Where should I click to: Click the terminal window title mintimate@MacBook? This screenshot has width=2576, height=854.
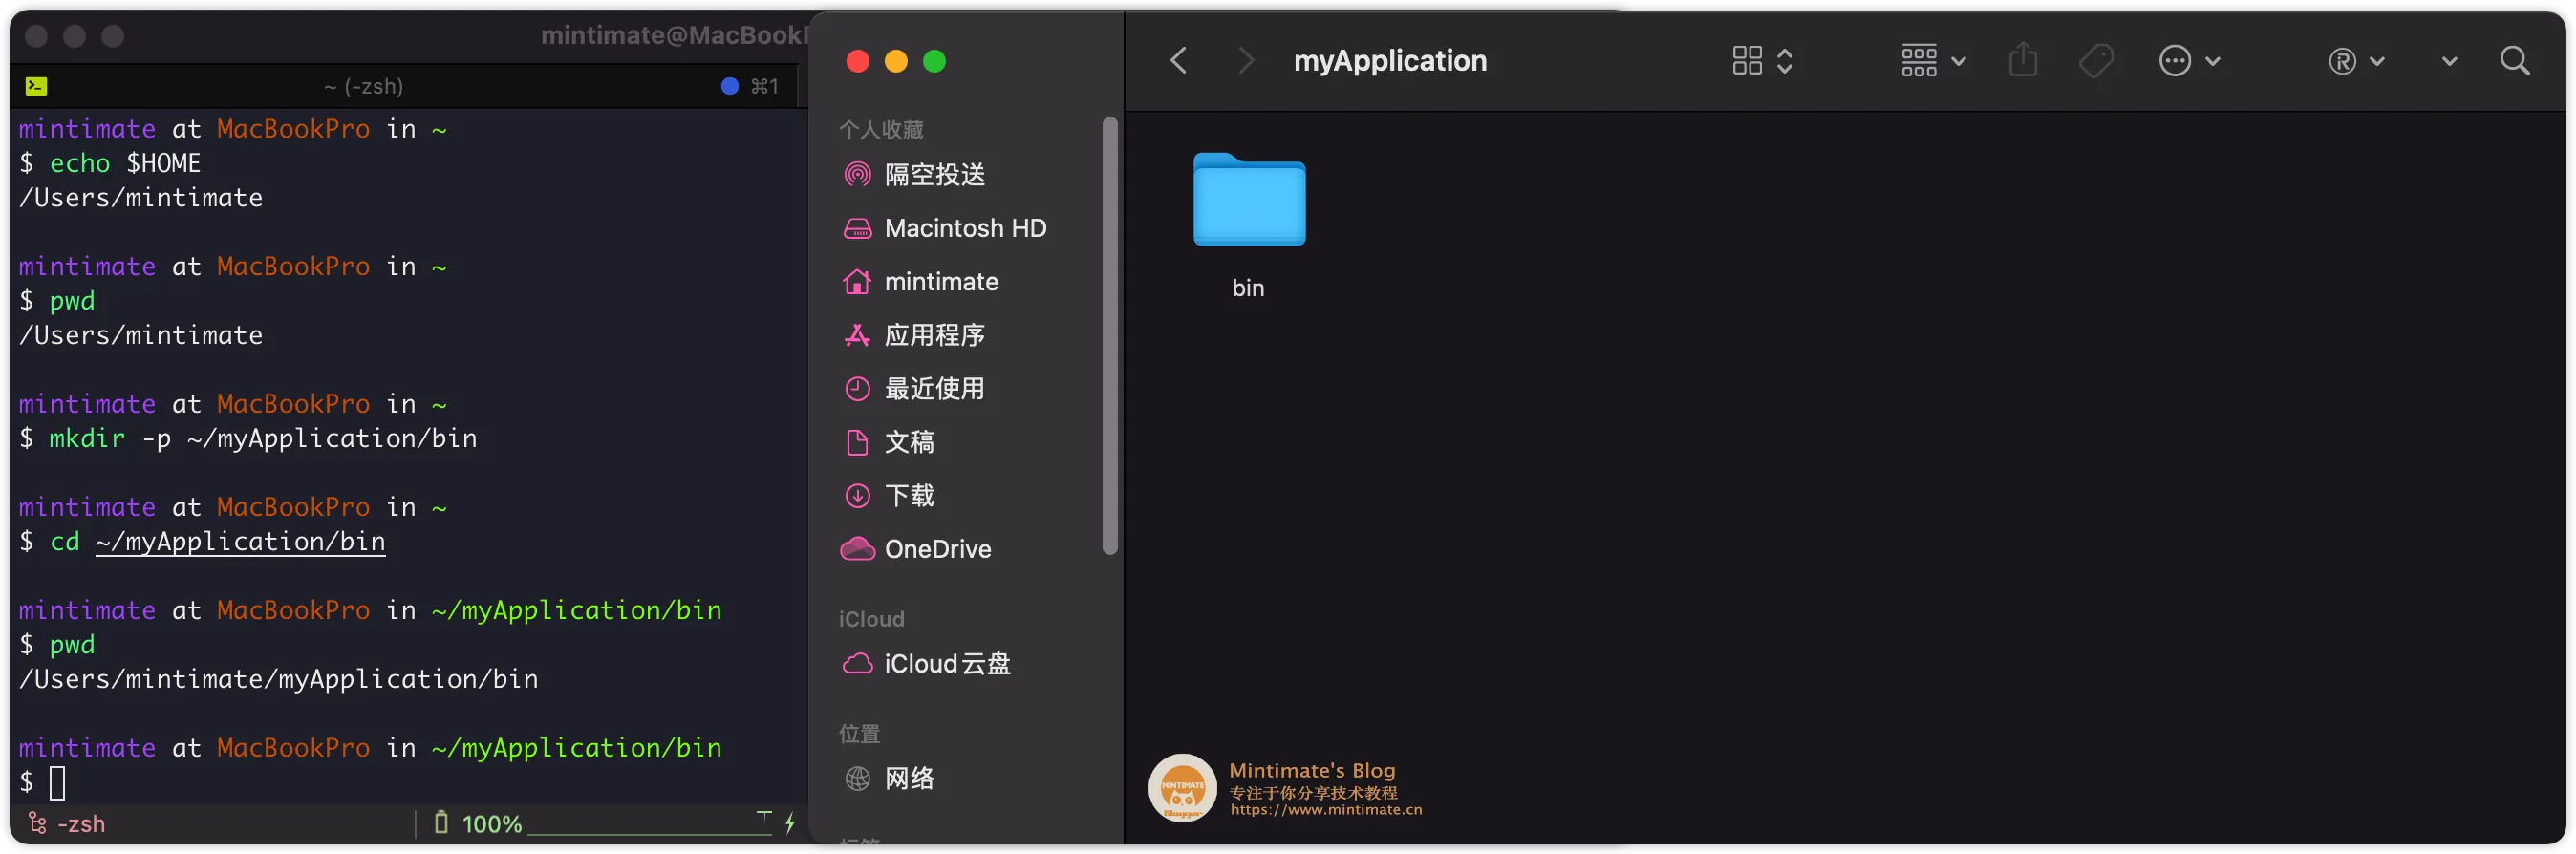[x=674, y=36]
